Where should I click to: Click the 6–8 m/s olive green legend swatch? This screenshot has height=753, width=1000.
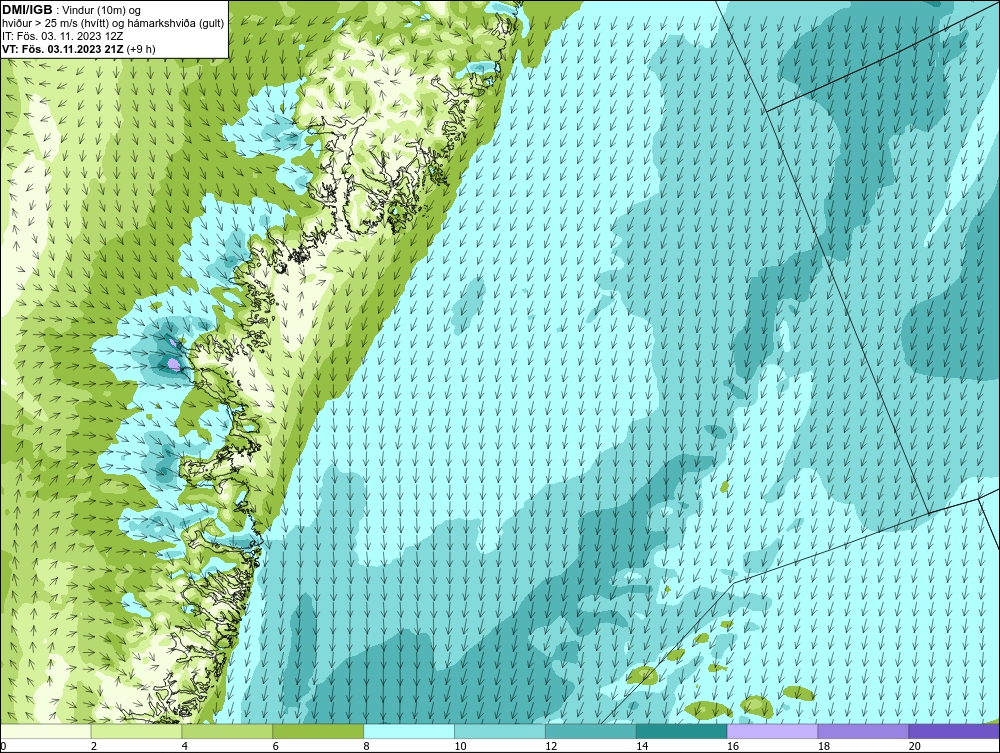click(318, 731)
